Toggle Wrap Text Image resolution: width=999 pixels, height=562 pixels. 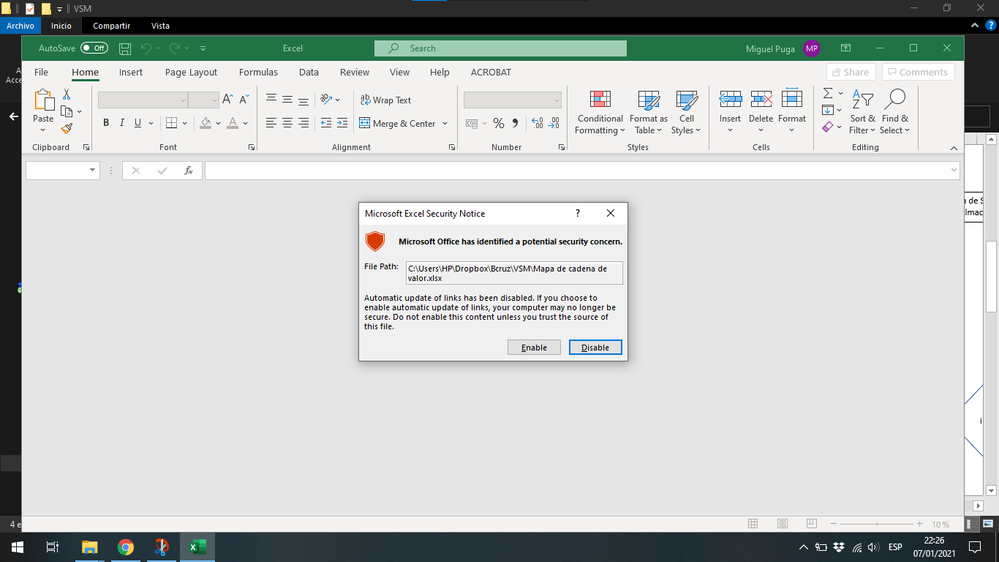tap(386, 100)
